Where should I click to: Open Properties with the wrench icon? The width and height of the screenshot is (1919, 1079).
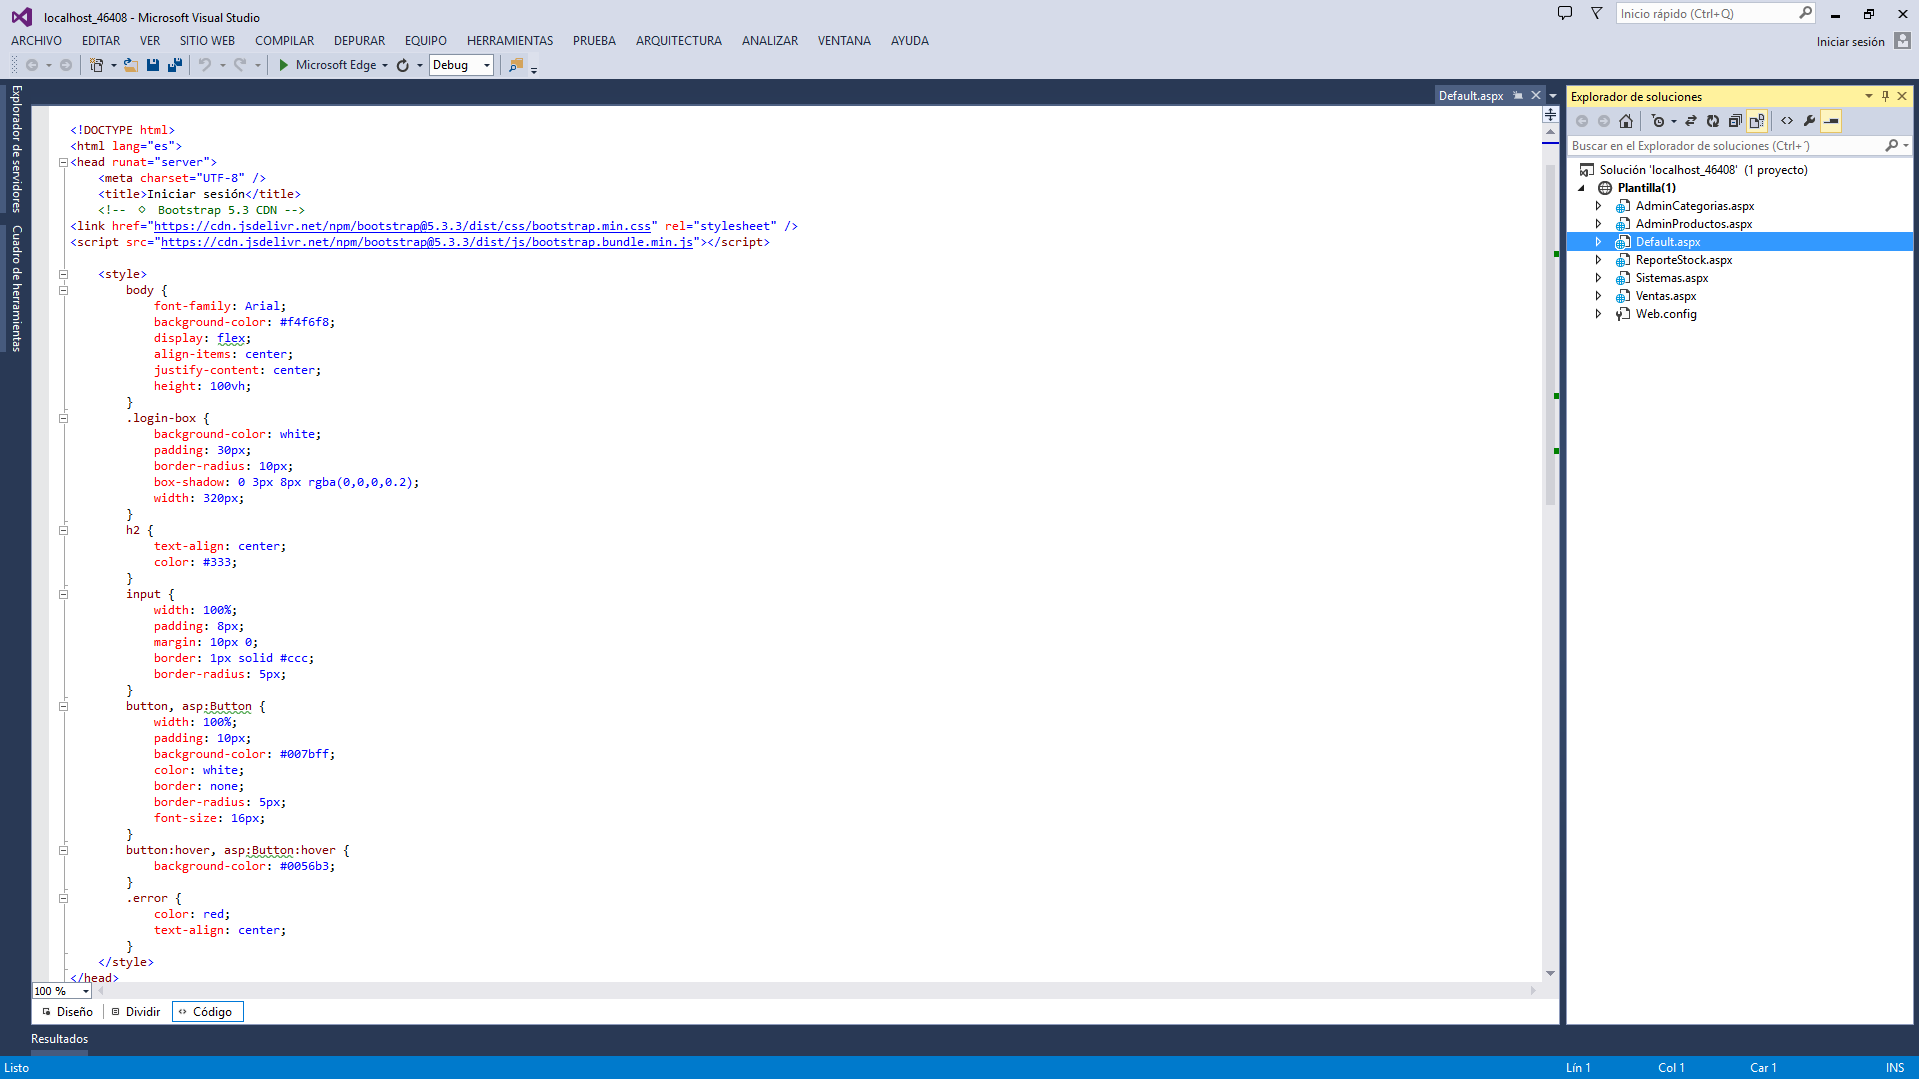1810,121
